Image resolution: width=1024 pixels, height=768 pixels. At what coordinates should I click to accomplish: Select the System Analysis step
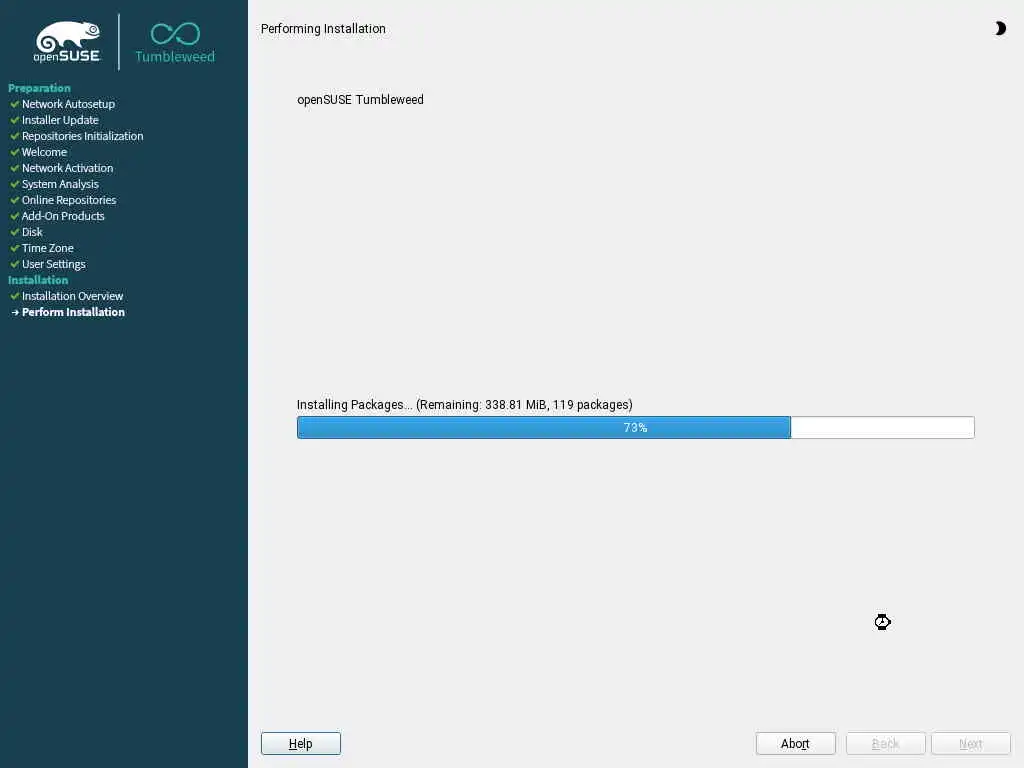pos(60,184)
